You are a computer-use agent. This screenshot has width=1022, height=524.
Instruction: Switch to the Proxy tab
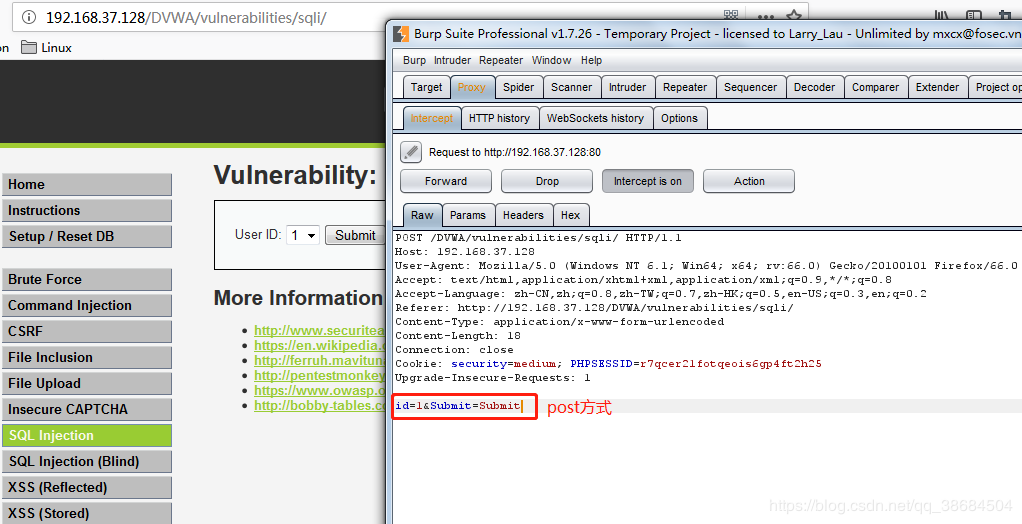pos(471,87)
